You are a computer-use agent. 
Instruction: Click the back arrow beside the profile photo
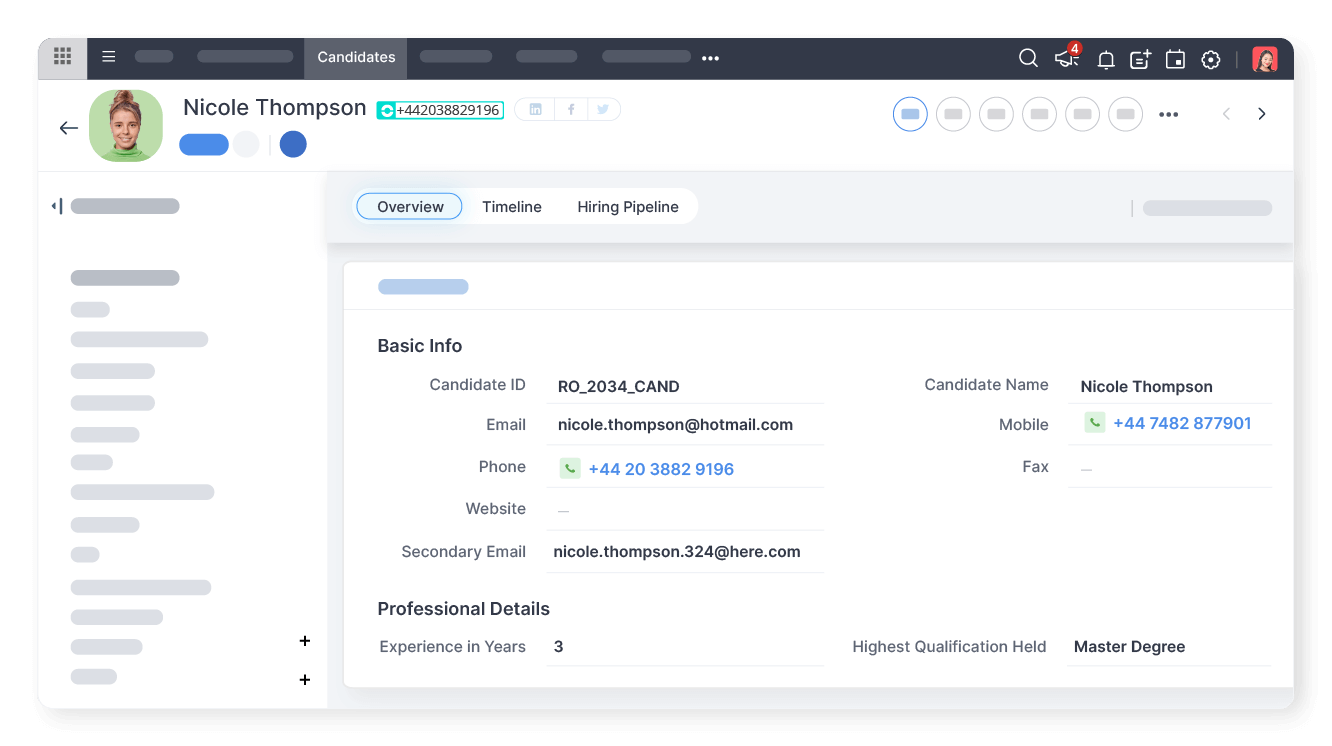pyautogui.click(x=68, y=127)
